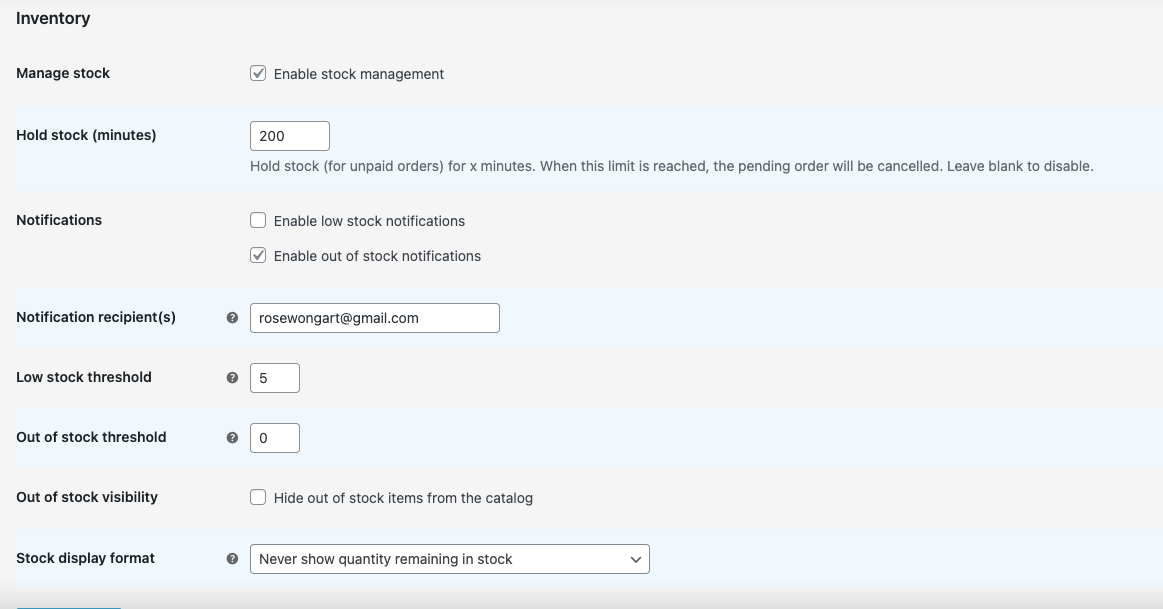This screenshot has width=1163, height=609.
Task: Click the 'Enable out of stock notifications' label text
Action: point(377,256)
